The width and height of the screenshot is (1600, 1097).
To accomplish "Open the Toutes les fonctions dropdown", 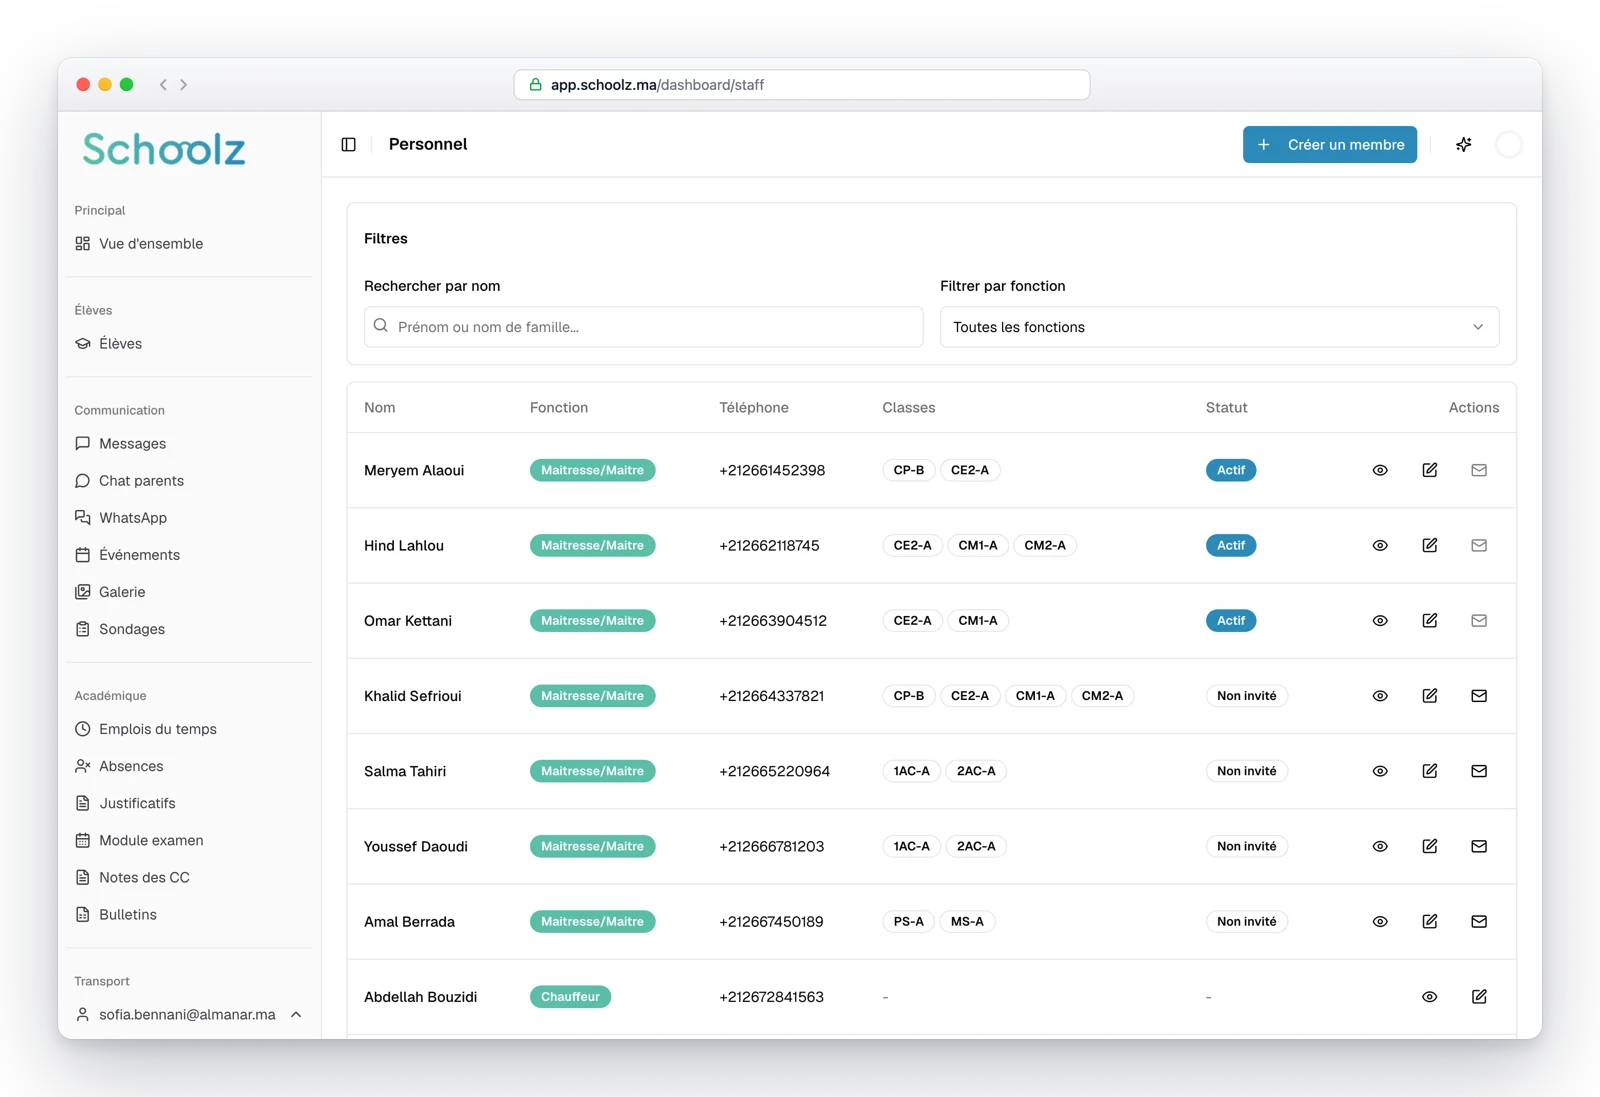I will coord(1219,327).
